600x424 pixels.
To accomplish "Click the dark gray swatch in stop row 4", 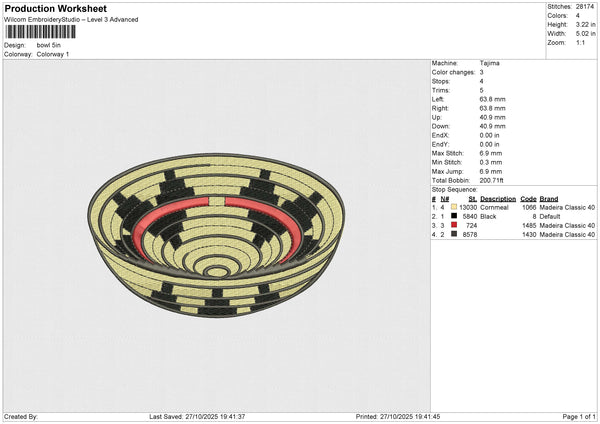I will point(454,236).
